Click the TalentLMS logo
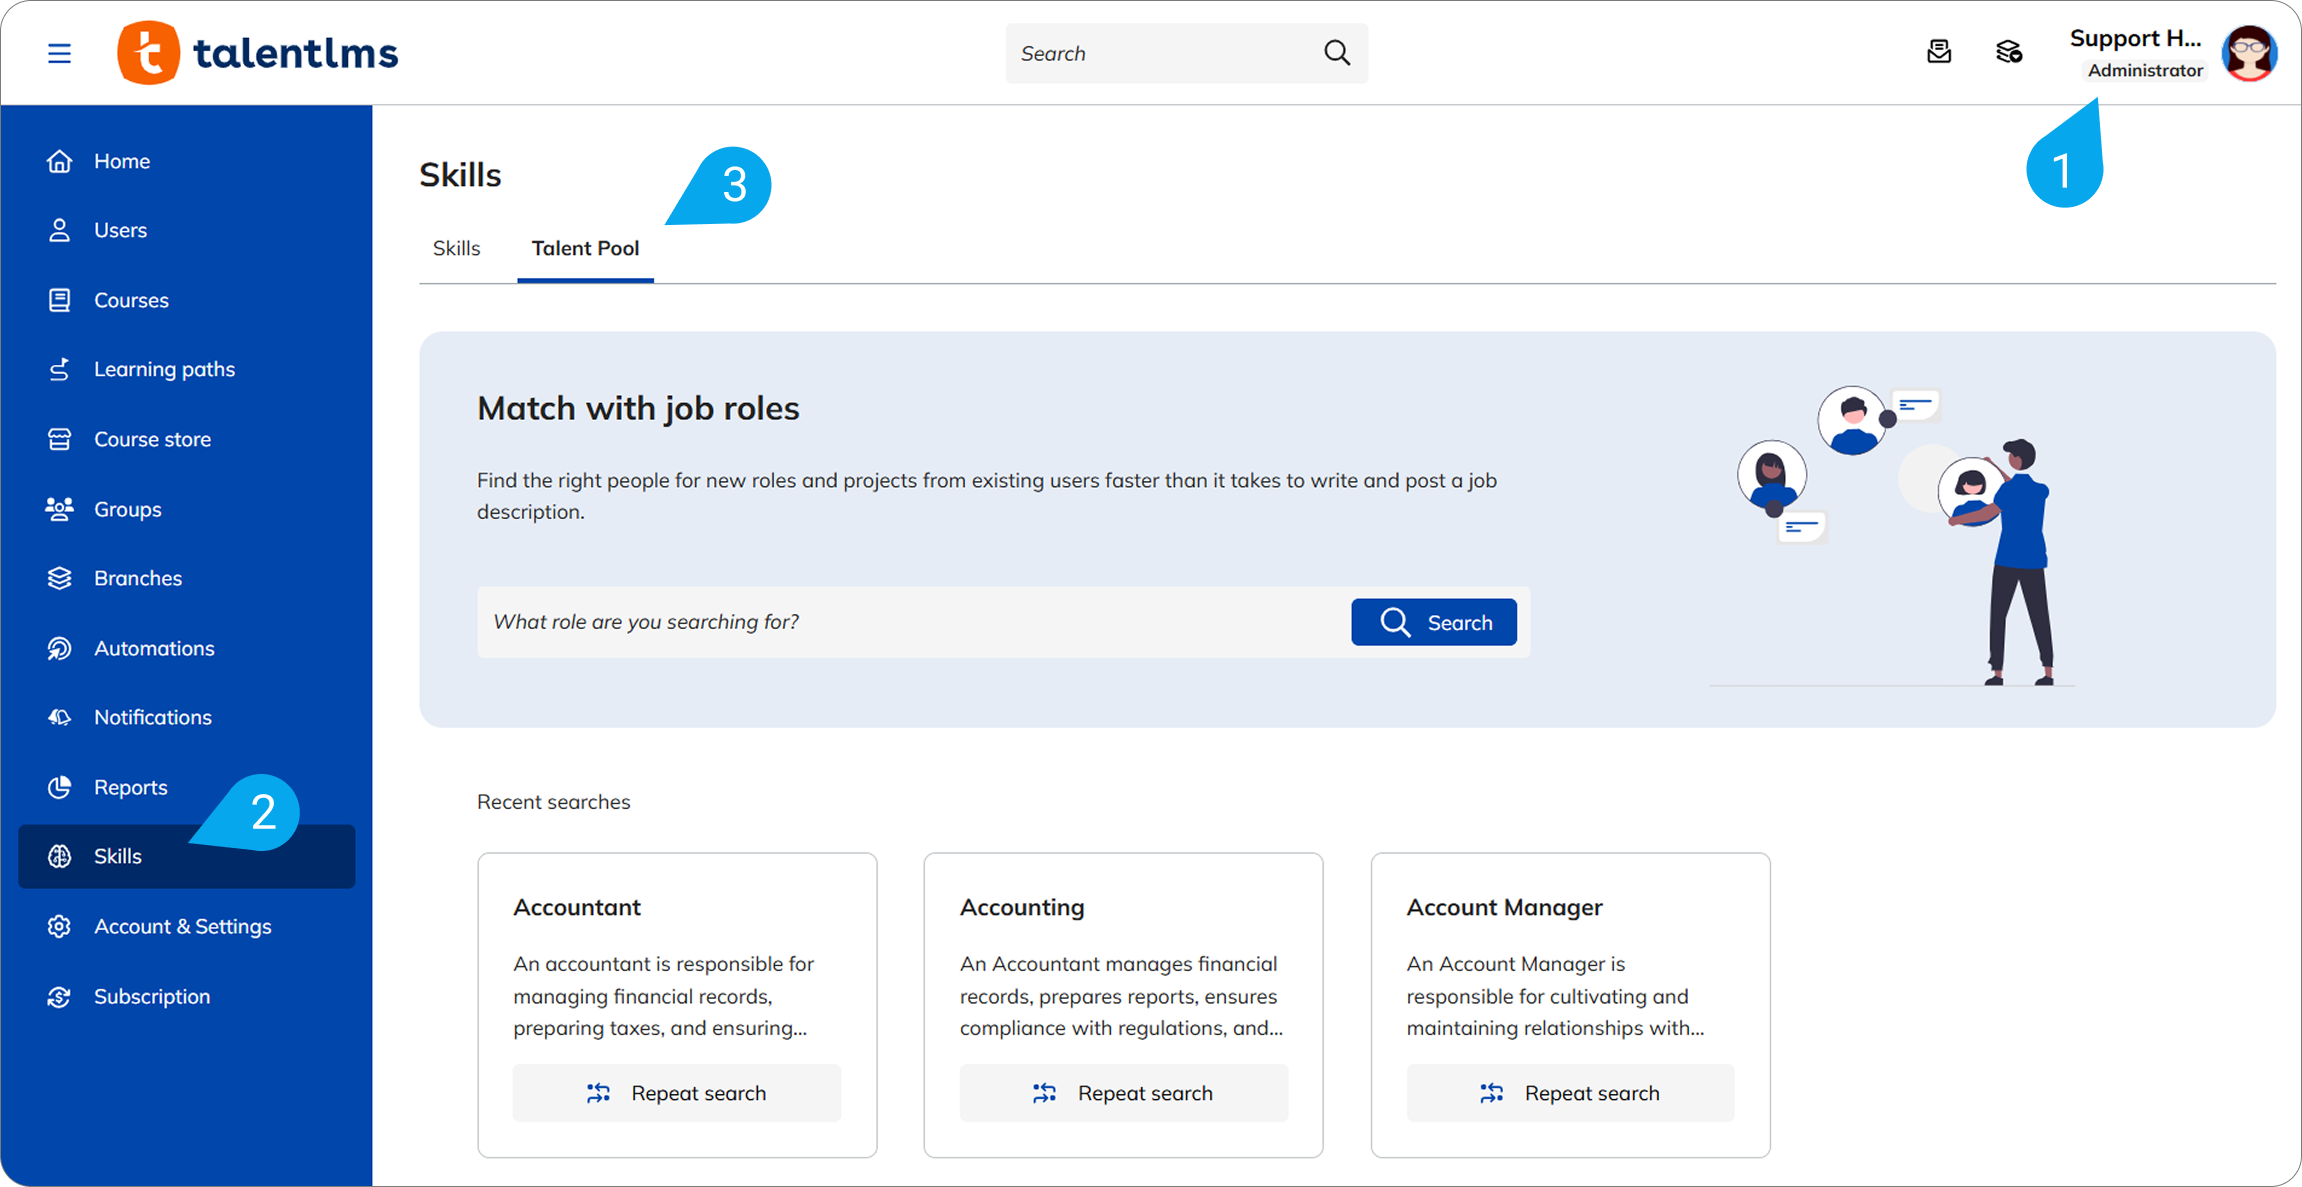This screenshot has width=2302, height=1187. tap(258, 53)
